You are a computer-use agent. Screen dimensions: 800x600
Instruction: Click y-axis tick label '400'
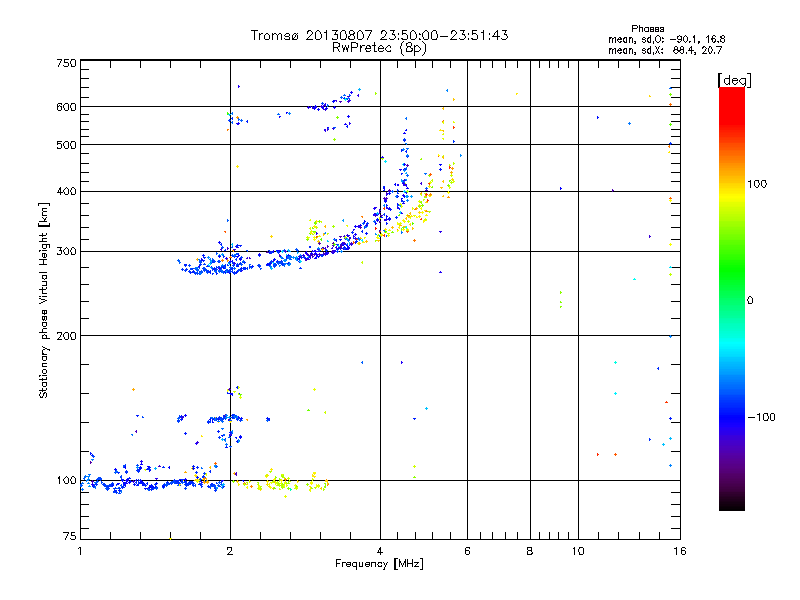click(66, 192)
